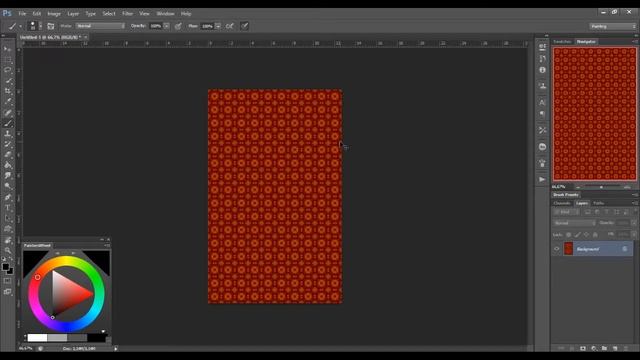Select the Rectangular Marquee tool
Viewport: 640px width, 360px height.
pos(8,60)
